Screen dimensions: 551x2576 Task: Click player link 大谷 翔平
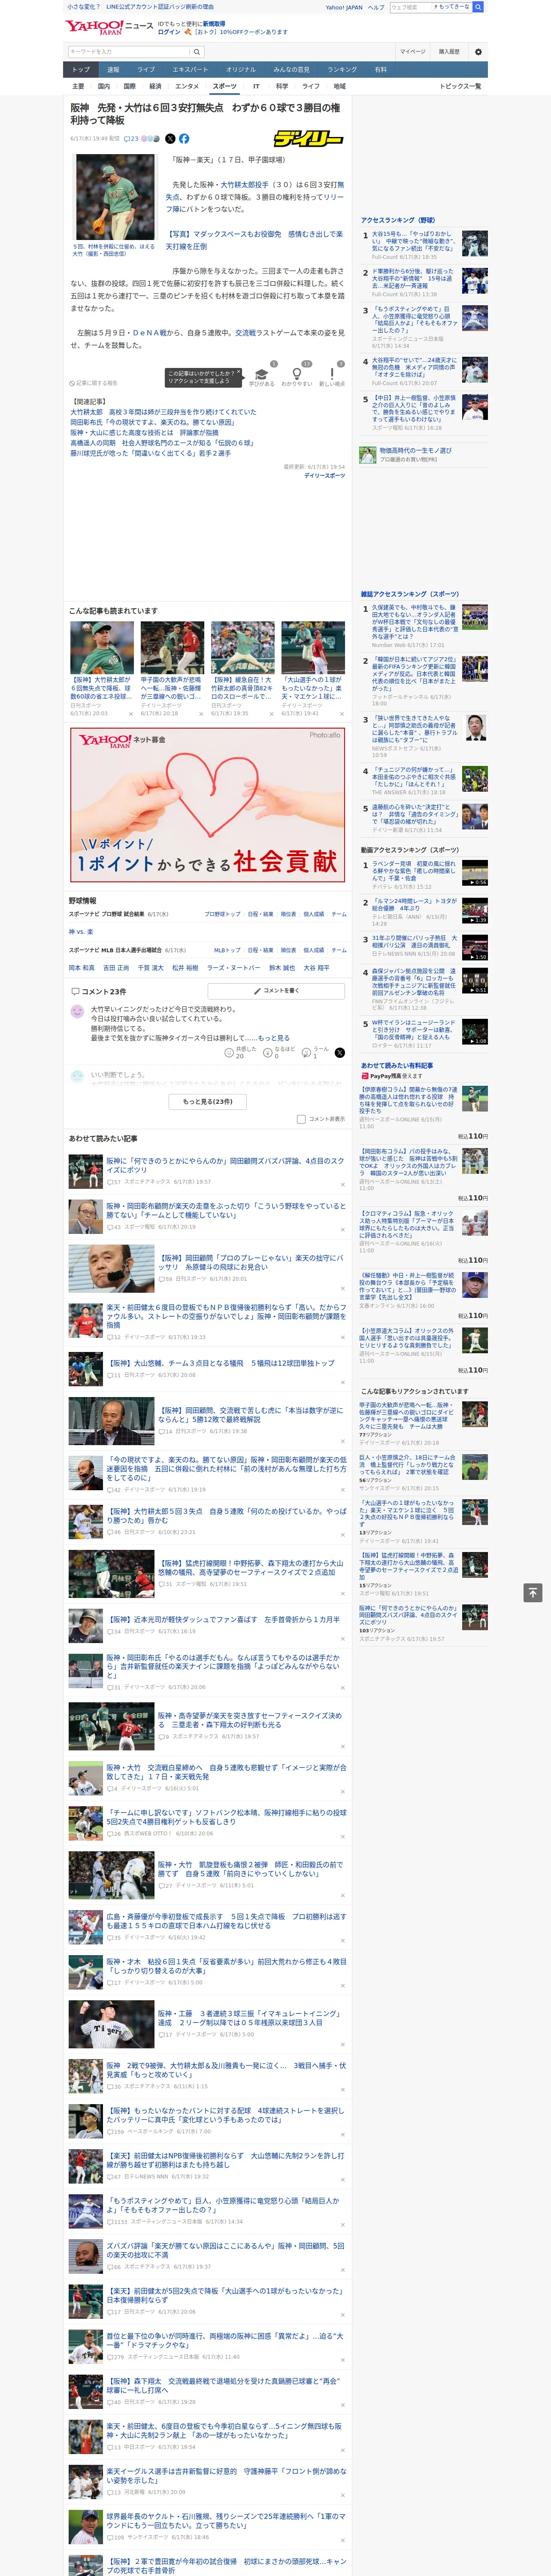pyautogui.click(x=316, y=968)
